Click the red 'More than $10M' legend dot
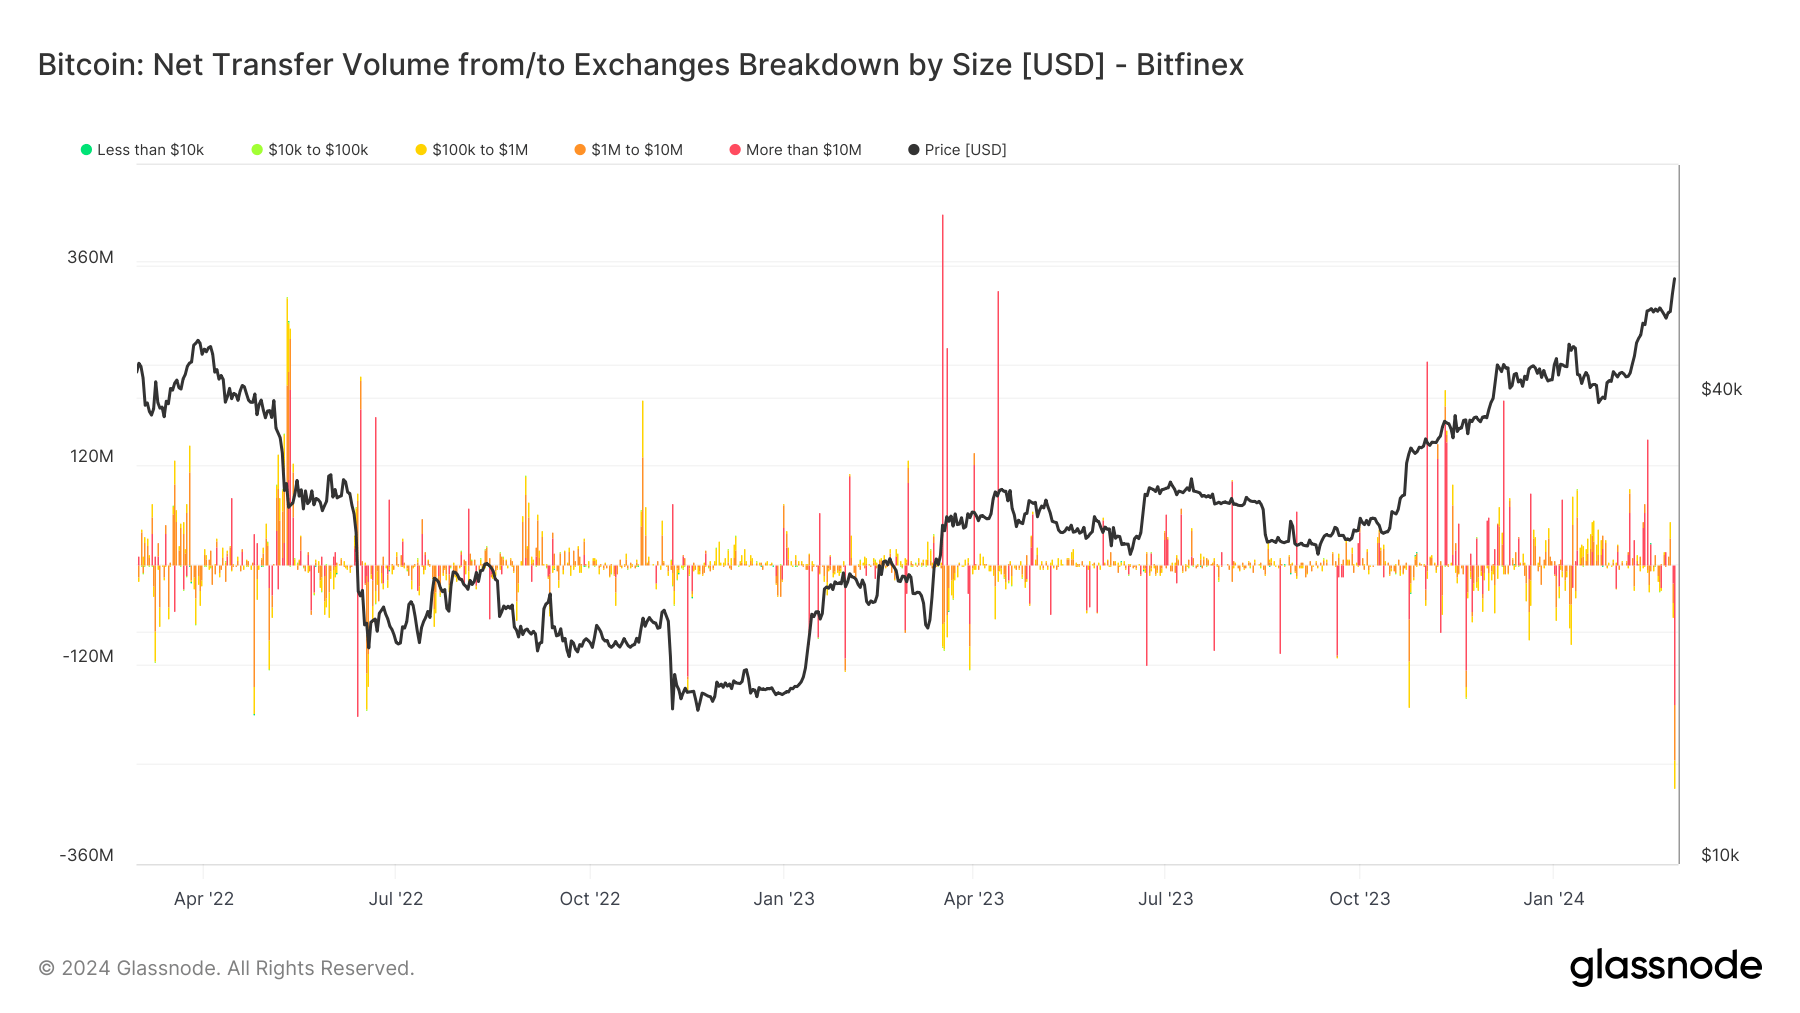1800x1013 pixels. 735,150
